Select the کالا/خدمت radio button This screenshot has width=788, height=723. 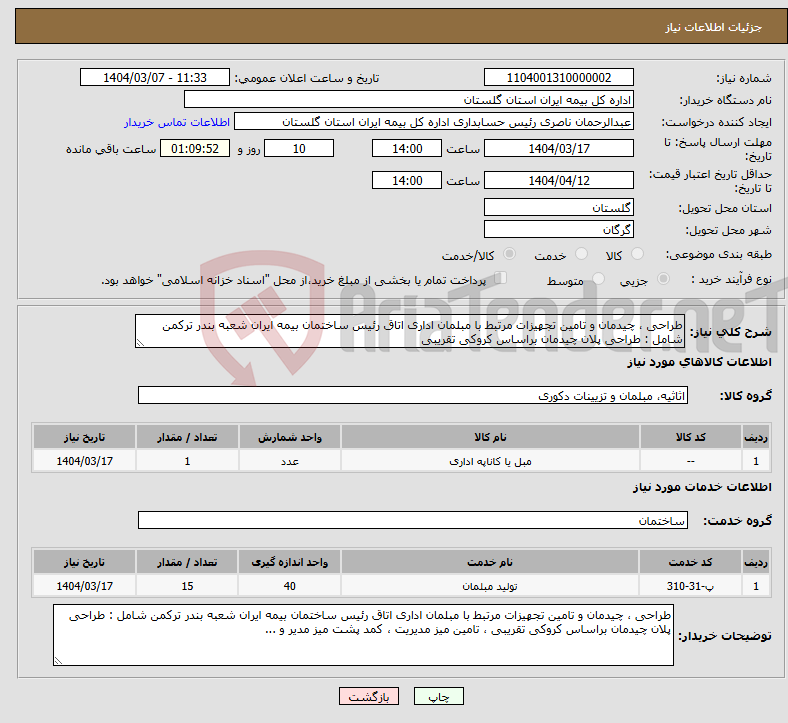coord(509,254)
